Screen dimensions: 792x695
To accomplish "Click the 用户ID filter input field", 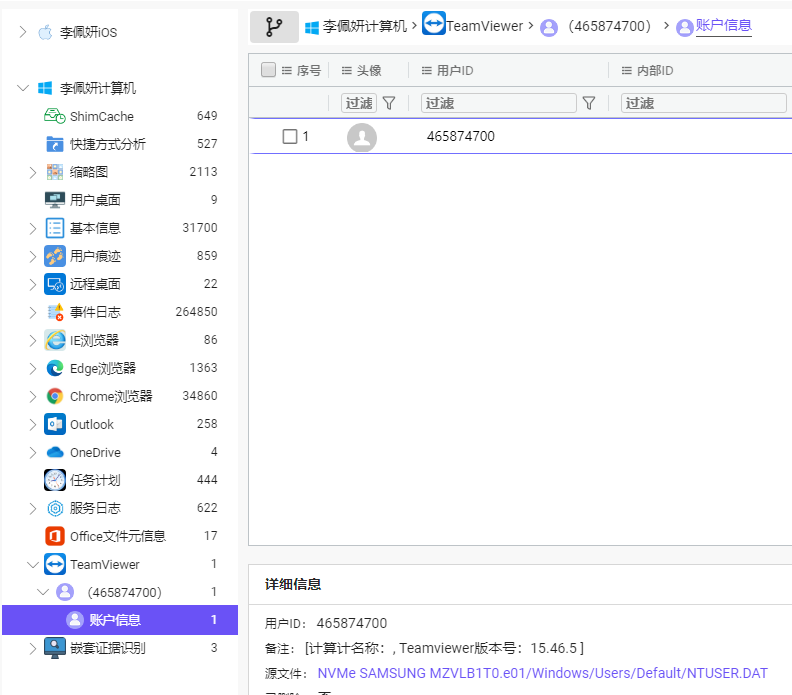I will [499, 103].
